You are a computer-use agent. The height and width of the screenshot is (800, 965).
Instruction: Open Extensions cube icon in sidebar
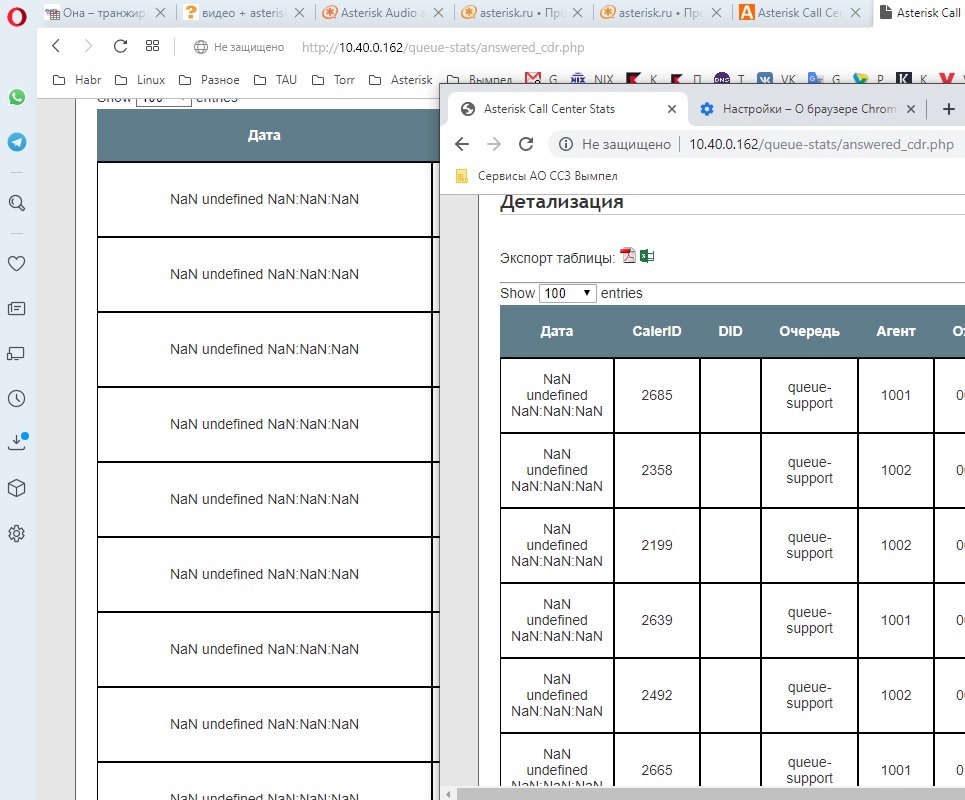pyautogui.click(x=17, y=488)
